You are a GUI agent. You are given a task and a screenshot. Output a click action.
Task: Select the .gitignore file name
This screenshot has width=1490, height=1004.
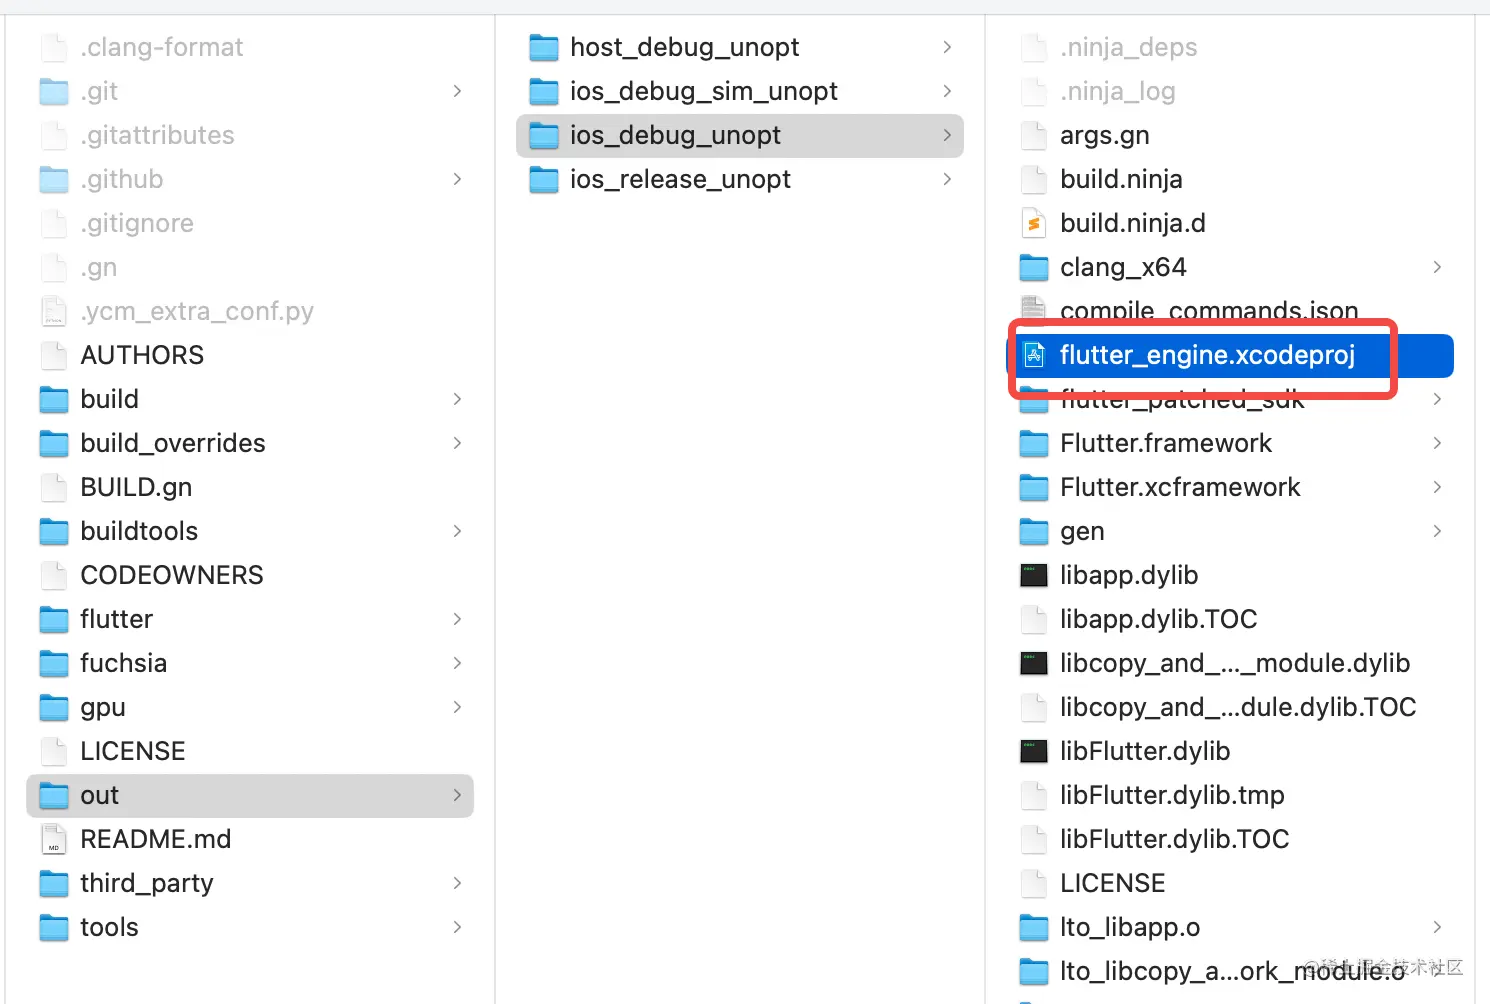tap(137, 223)
